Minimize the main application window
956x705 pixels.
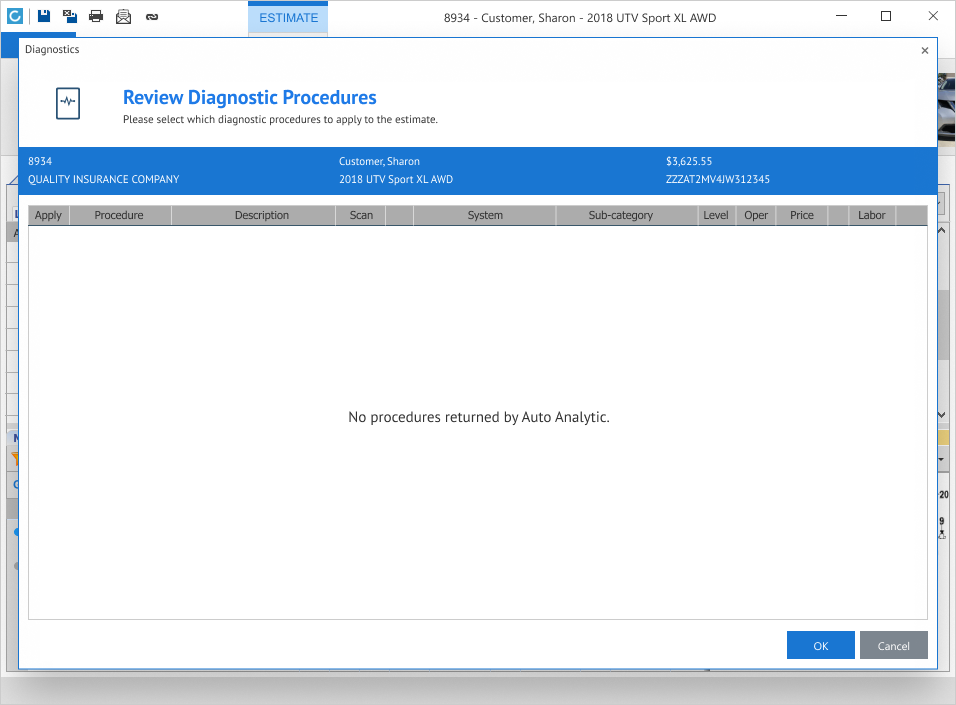(841, 16)
